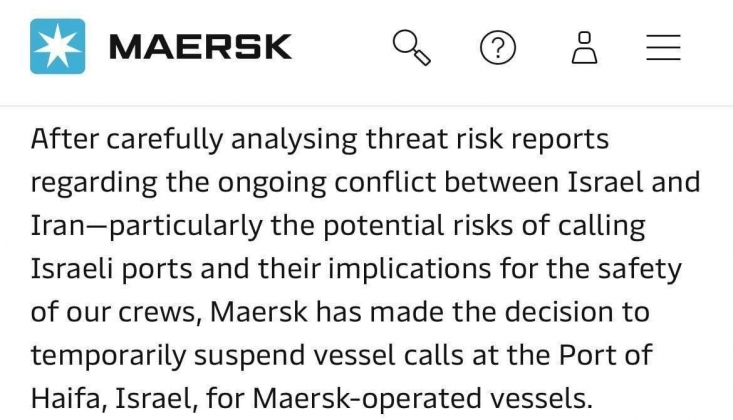Open the search magnifying glass icon
733x420 pixels.
411,47
